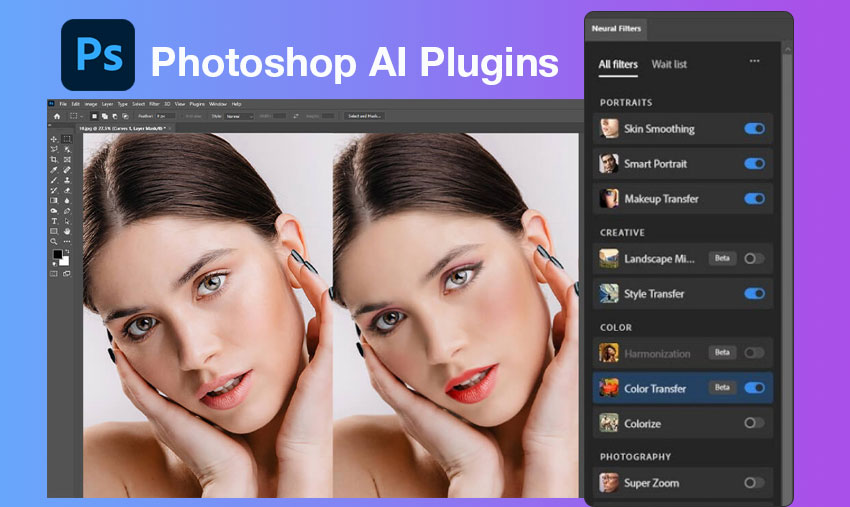Open the Plugins menu
The height and width of the screenshot is (507, 850).
(x=197, y=104)
